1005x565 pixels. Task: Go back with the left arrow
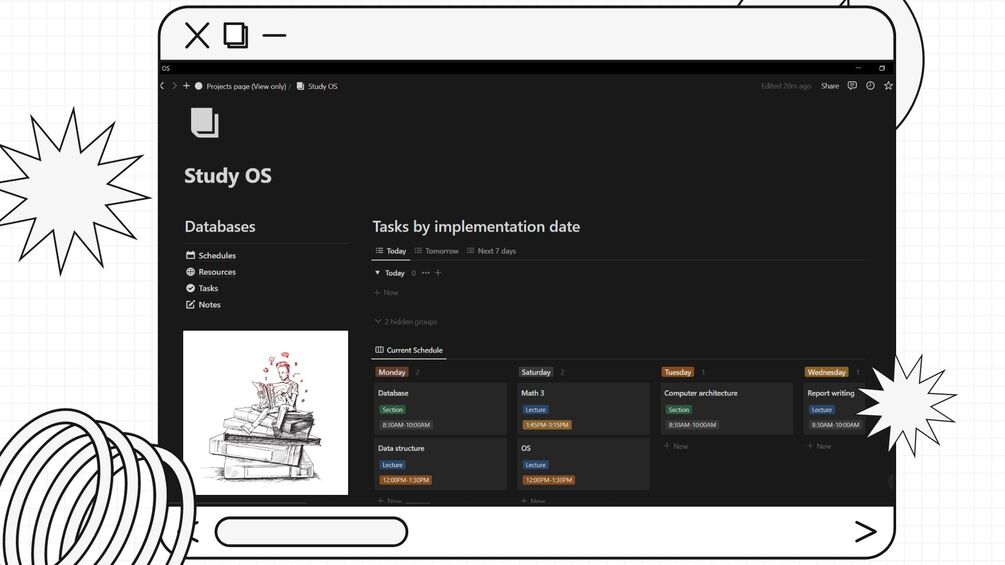(x=162, y=86)
